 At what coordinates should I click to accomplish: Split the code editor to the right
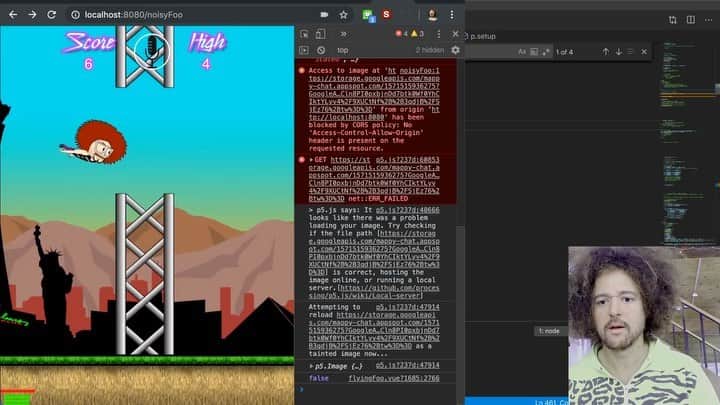(691, 19)
